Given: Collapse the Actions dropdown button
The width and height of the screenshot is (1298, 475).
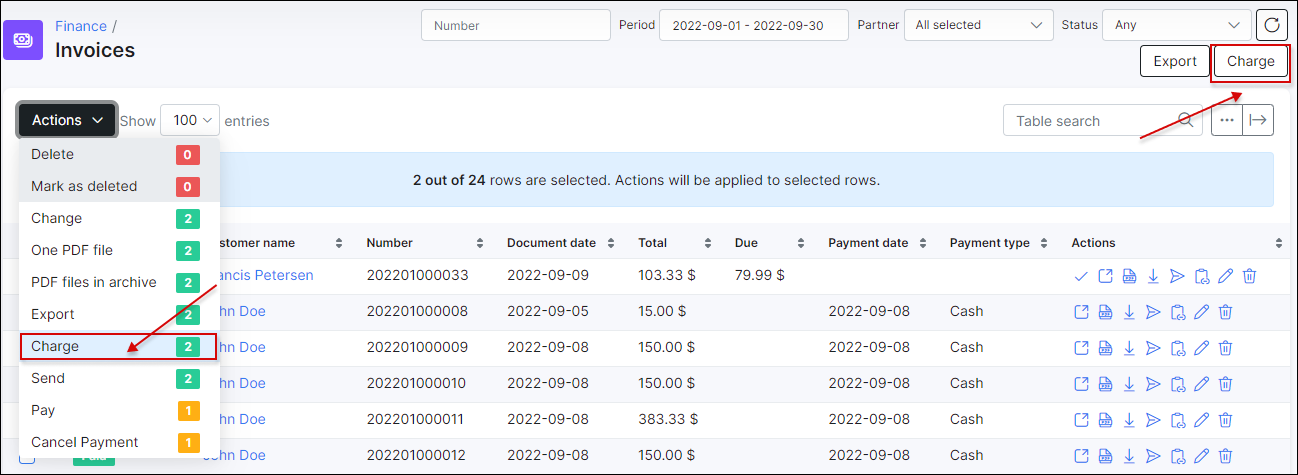Looking at the screenshot, I should 67,121.
